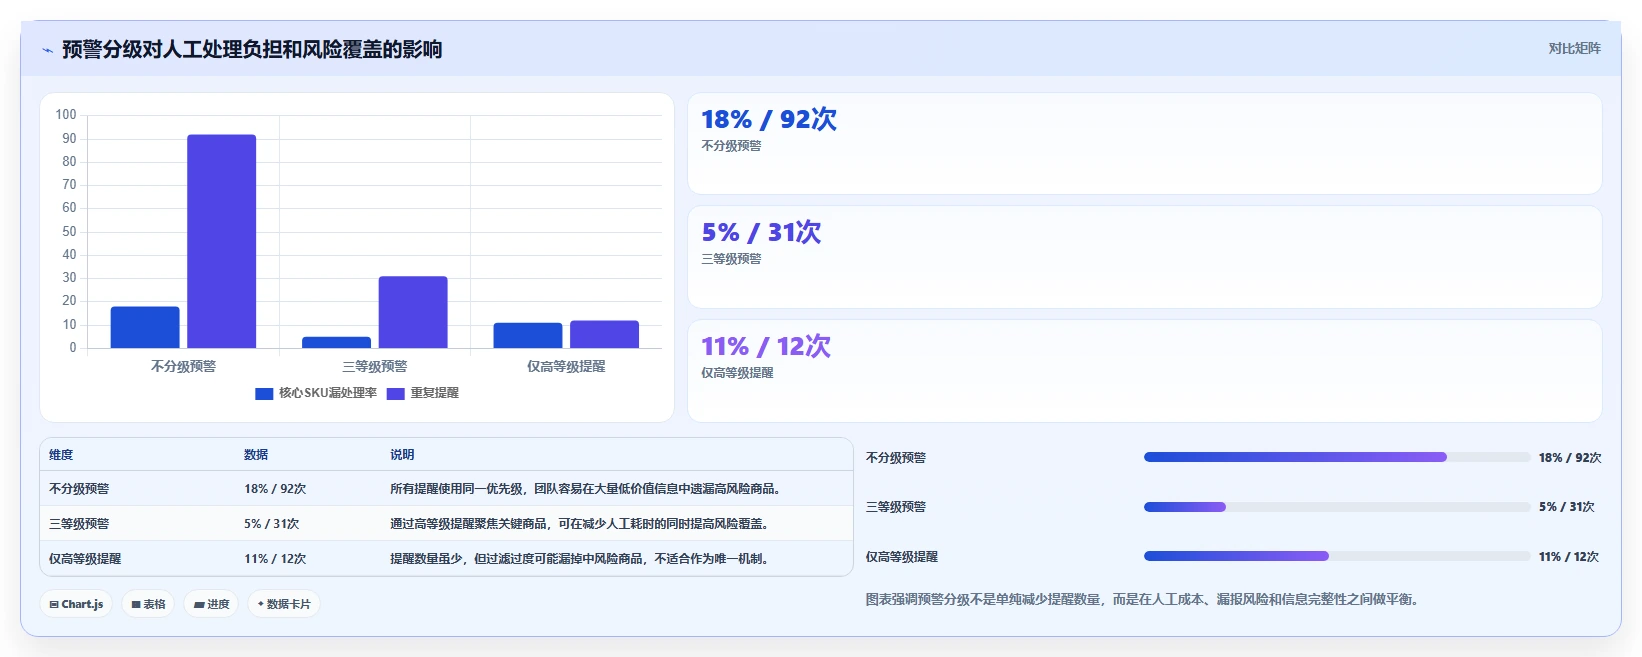The image size is (1642, 657).
Task: Click the 数据 table column header
Action: point(256,455)
